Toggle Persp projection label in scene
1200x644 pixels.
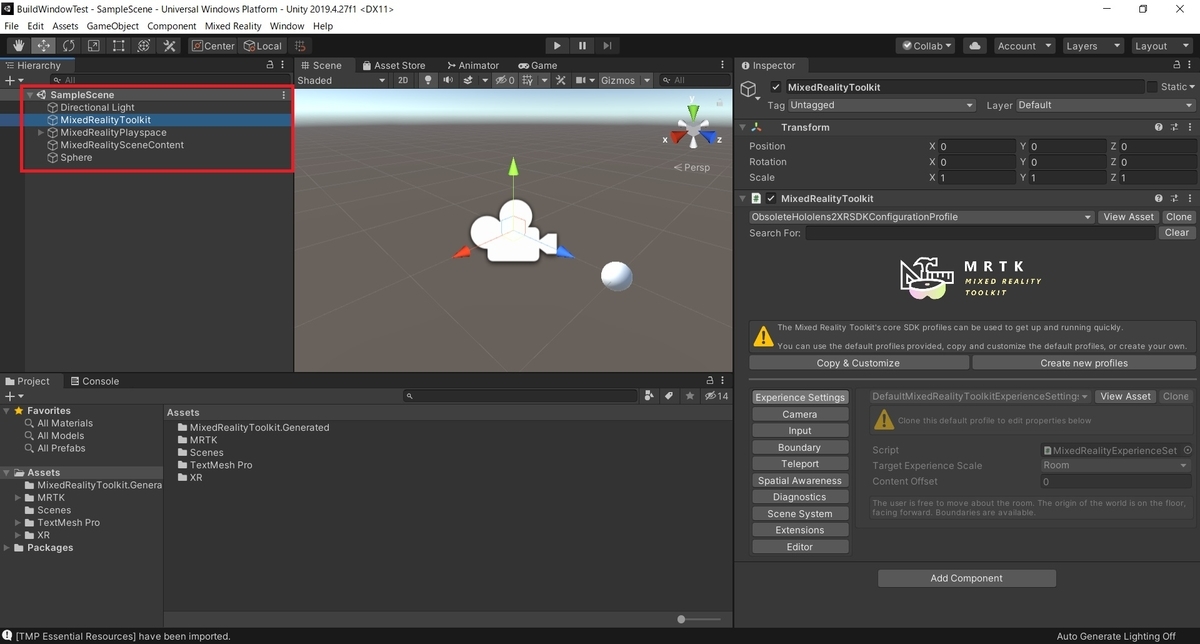tap(692, 167)
